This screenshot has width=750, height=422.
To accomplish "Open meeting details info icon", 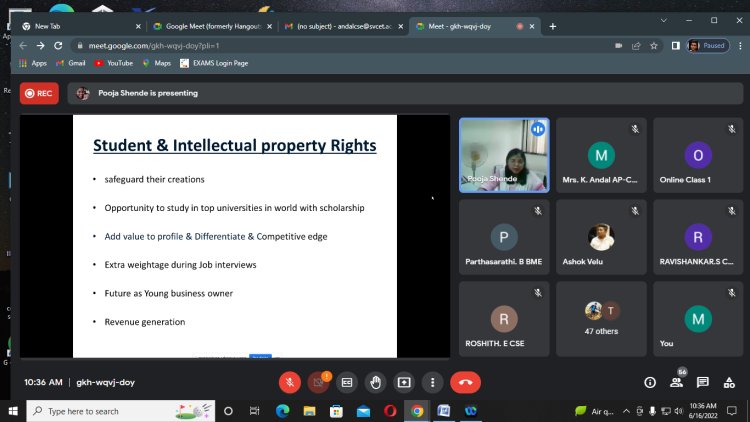I will (650, 382).
